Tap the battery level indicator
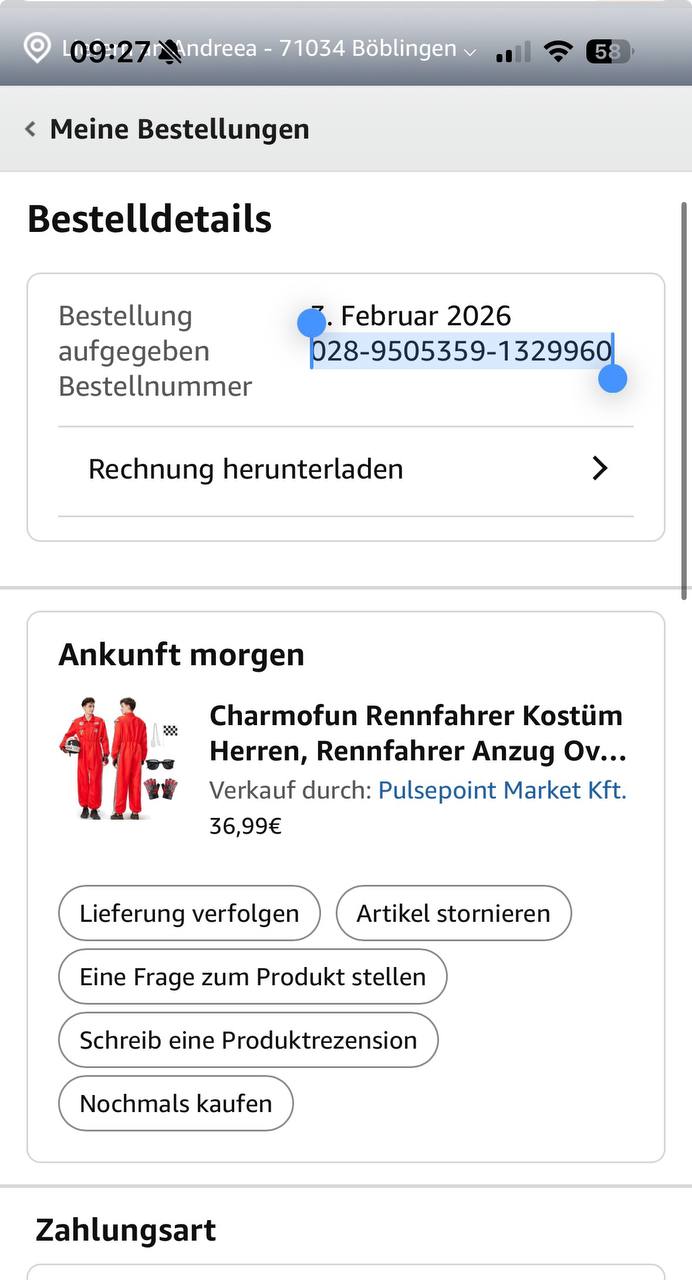Image resolution: width=692 pixels, height=1280 pixels. pyautogui.click(x=607, y=51)
